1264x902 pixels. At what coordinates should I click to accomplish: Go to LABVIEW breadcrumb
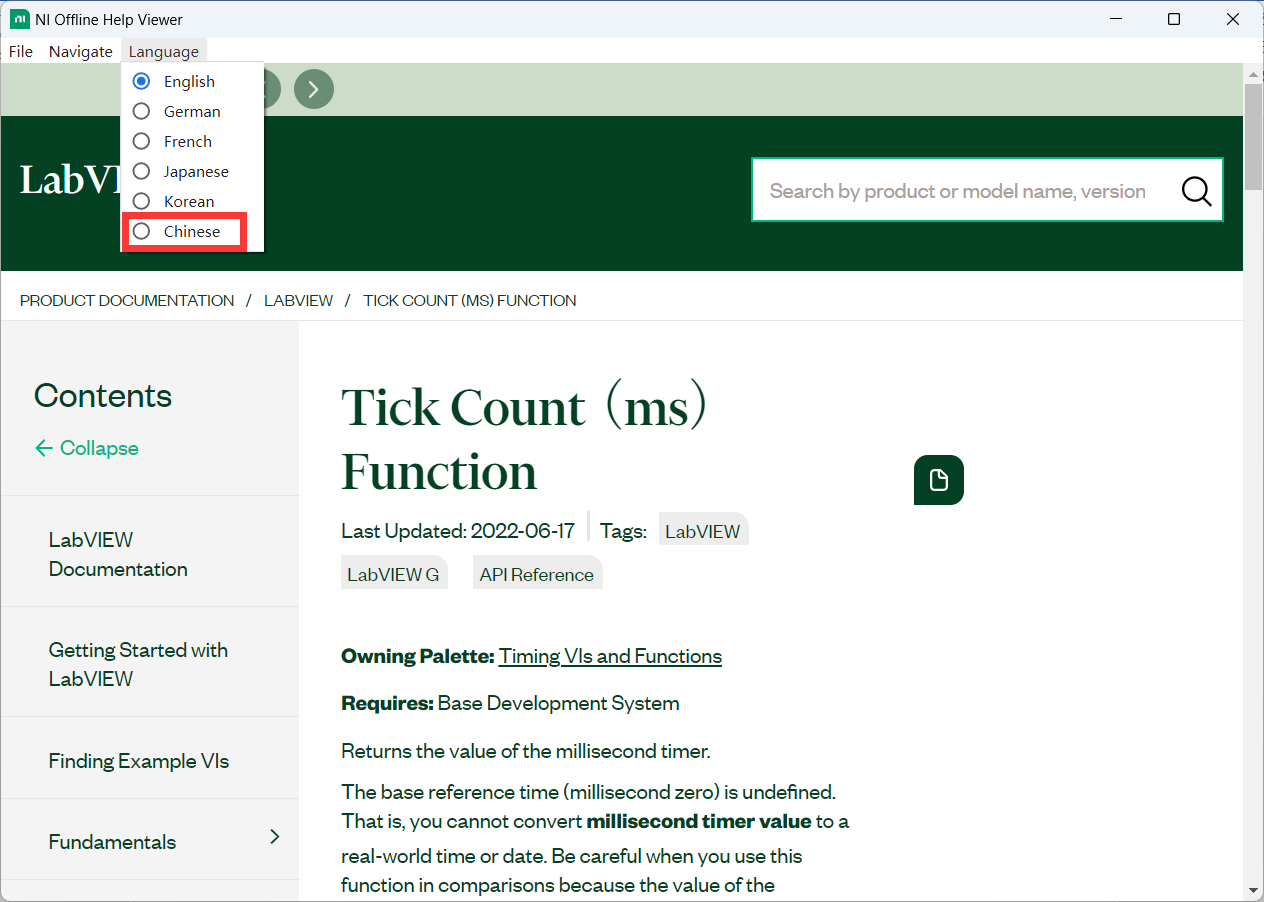click(299, 300)
